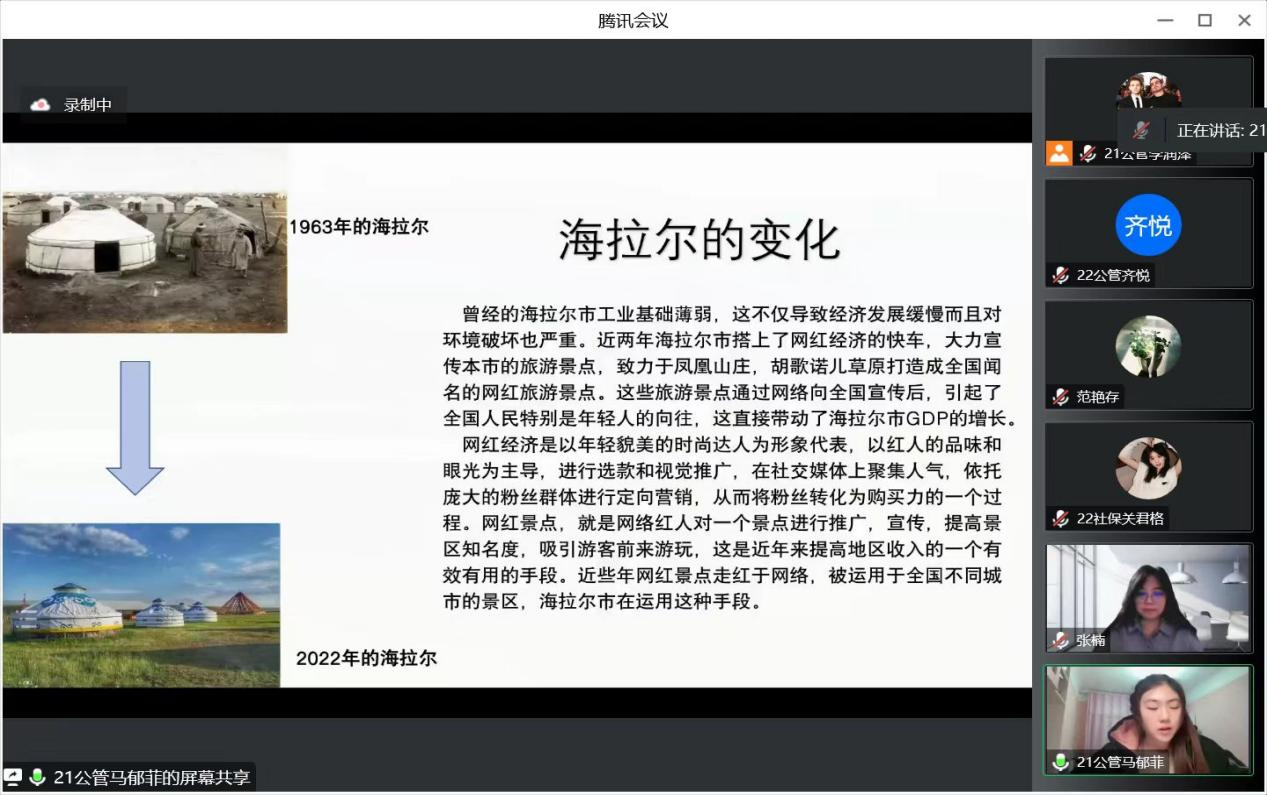Click muted mic icon next to 范艳存
Image resolution: width=1267 pixels, height=795 pixels.
point(1061,397)
